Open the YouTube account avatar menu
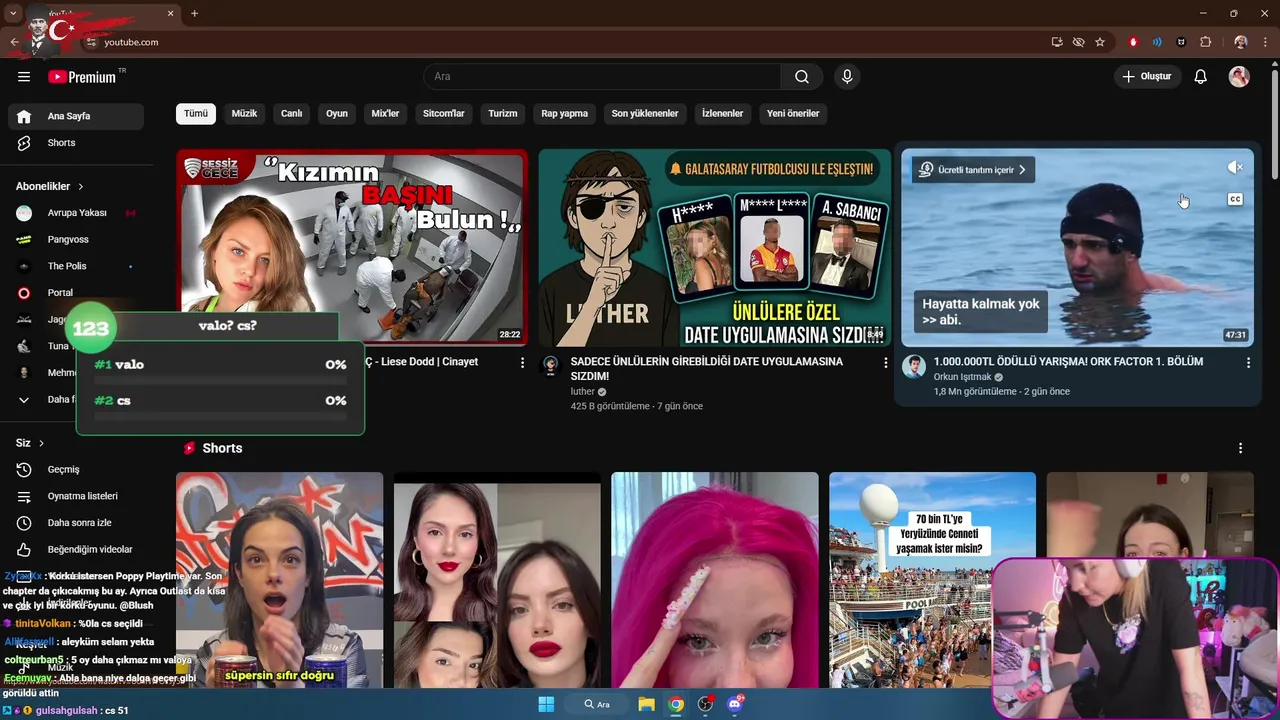 point(1239,77)
